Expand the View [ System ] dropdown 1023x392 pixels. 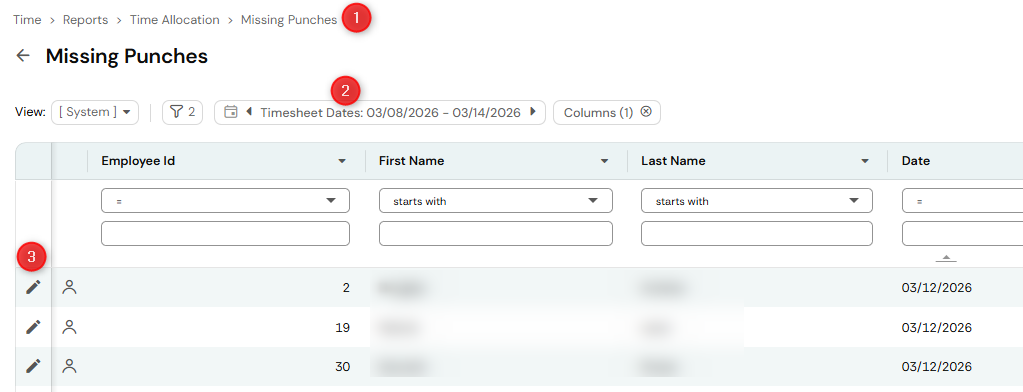[95, 112]
